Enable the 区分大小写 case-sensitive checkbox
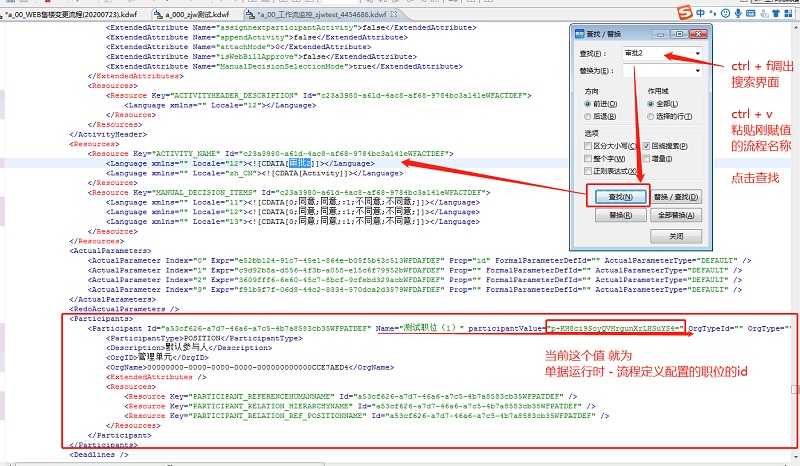Image resolution: width=800 pixels, height=466 pixels. (588, 145)
